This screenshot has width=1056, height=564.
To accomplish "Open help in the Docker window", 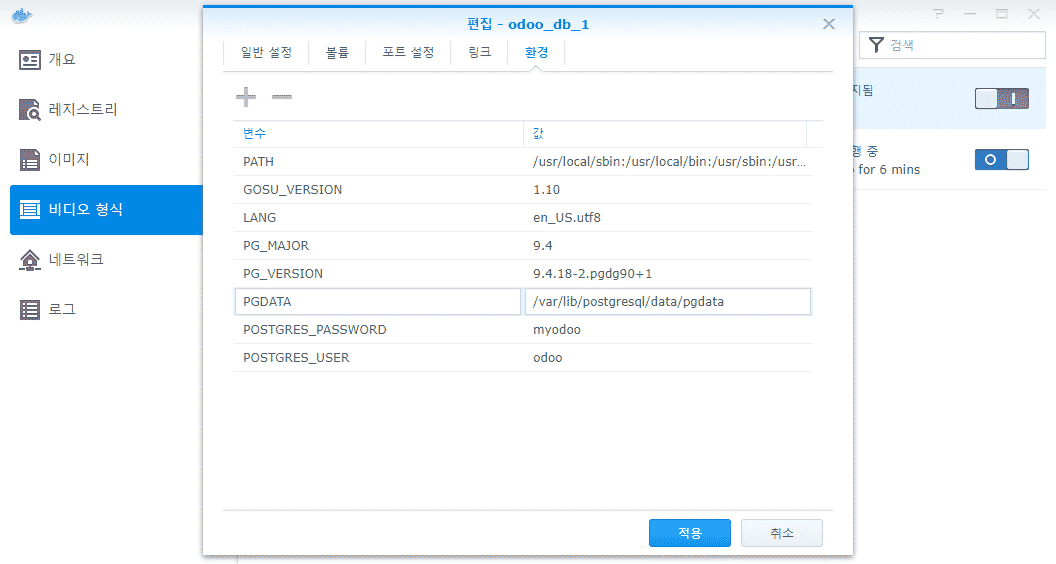I will tap(938, 13).
